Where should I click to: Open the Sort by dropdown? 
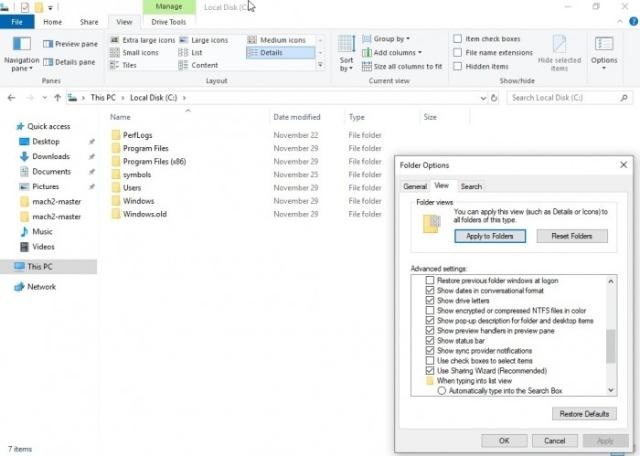[346, 54]
